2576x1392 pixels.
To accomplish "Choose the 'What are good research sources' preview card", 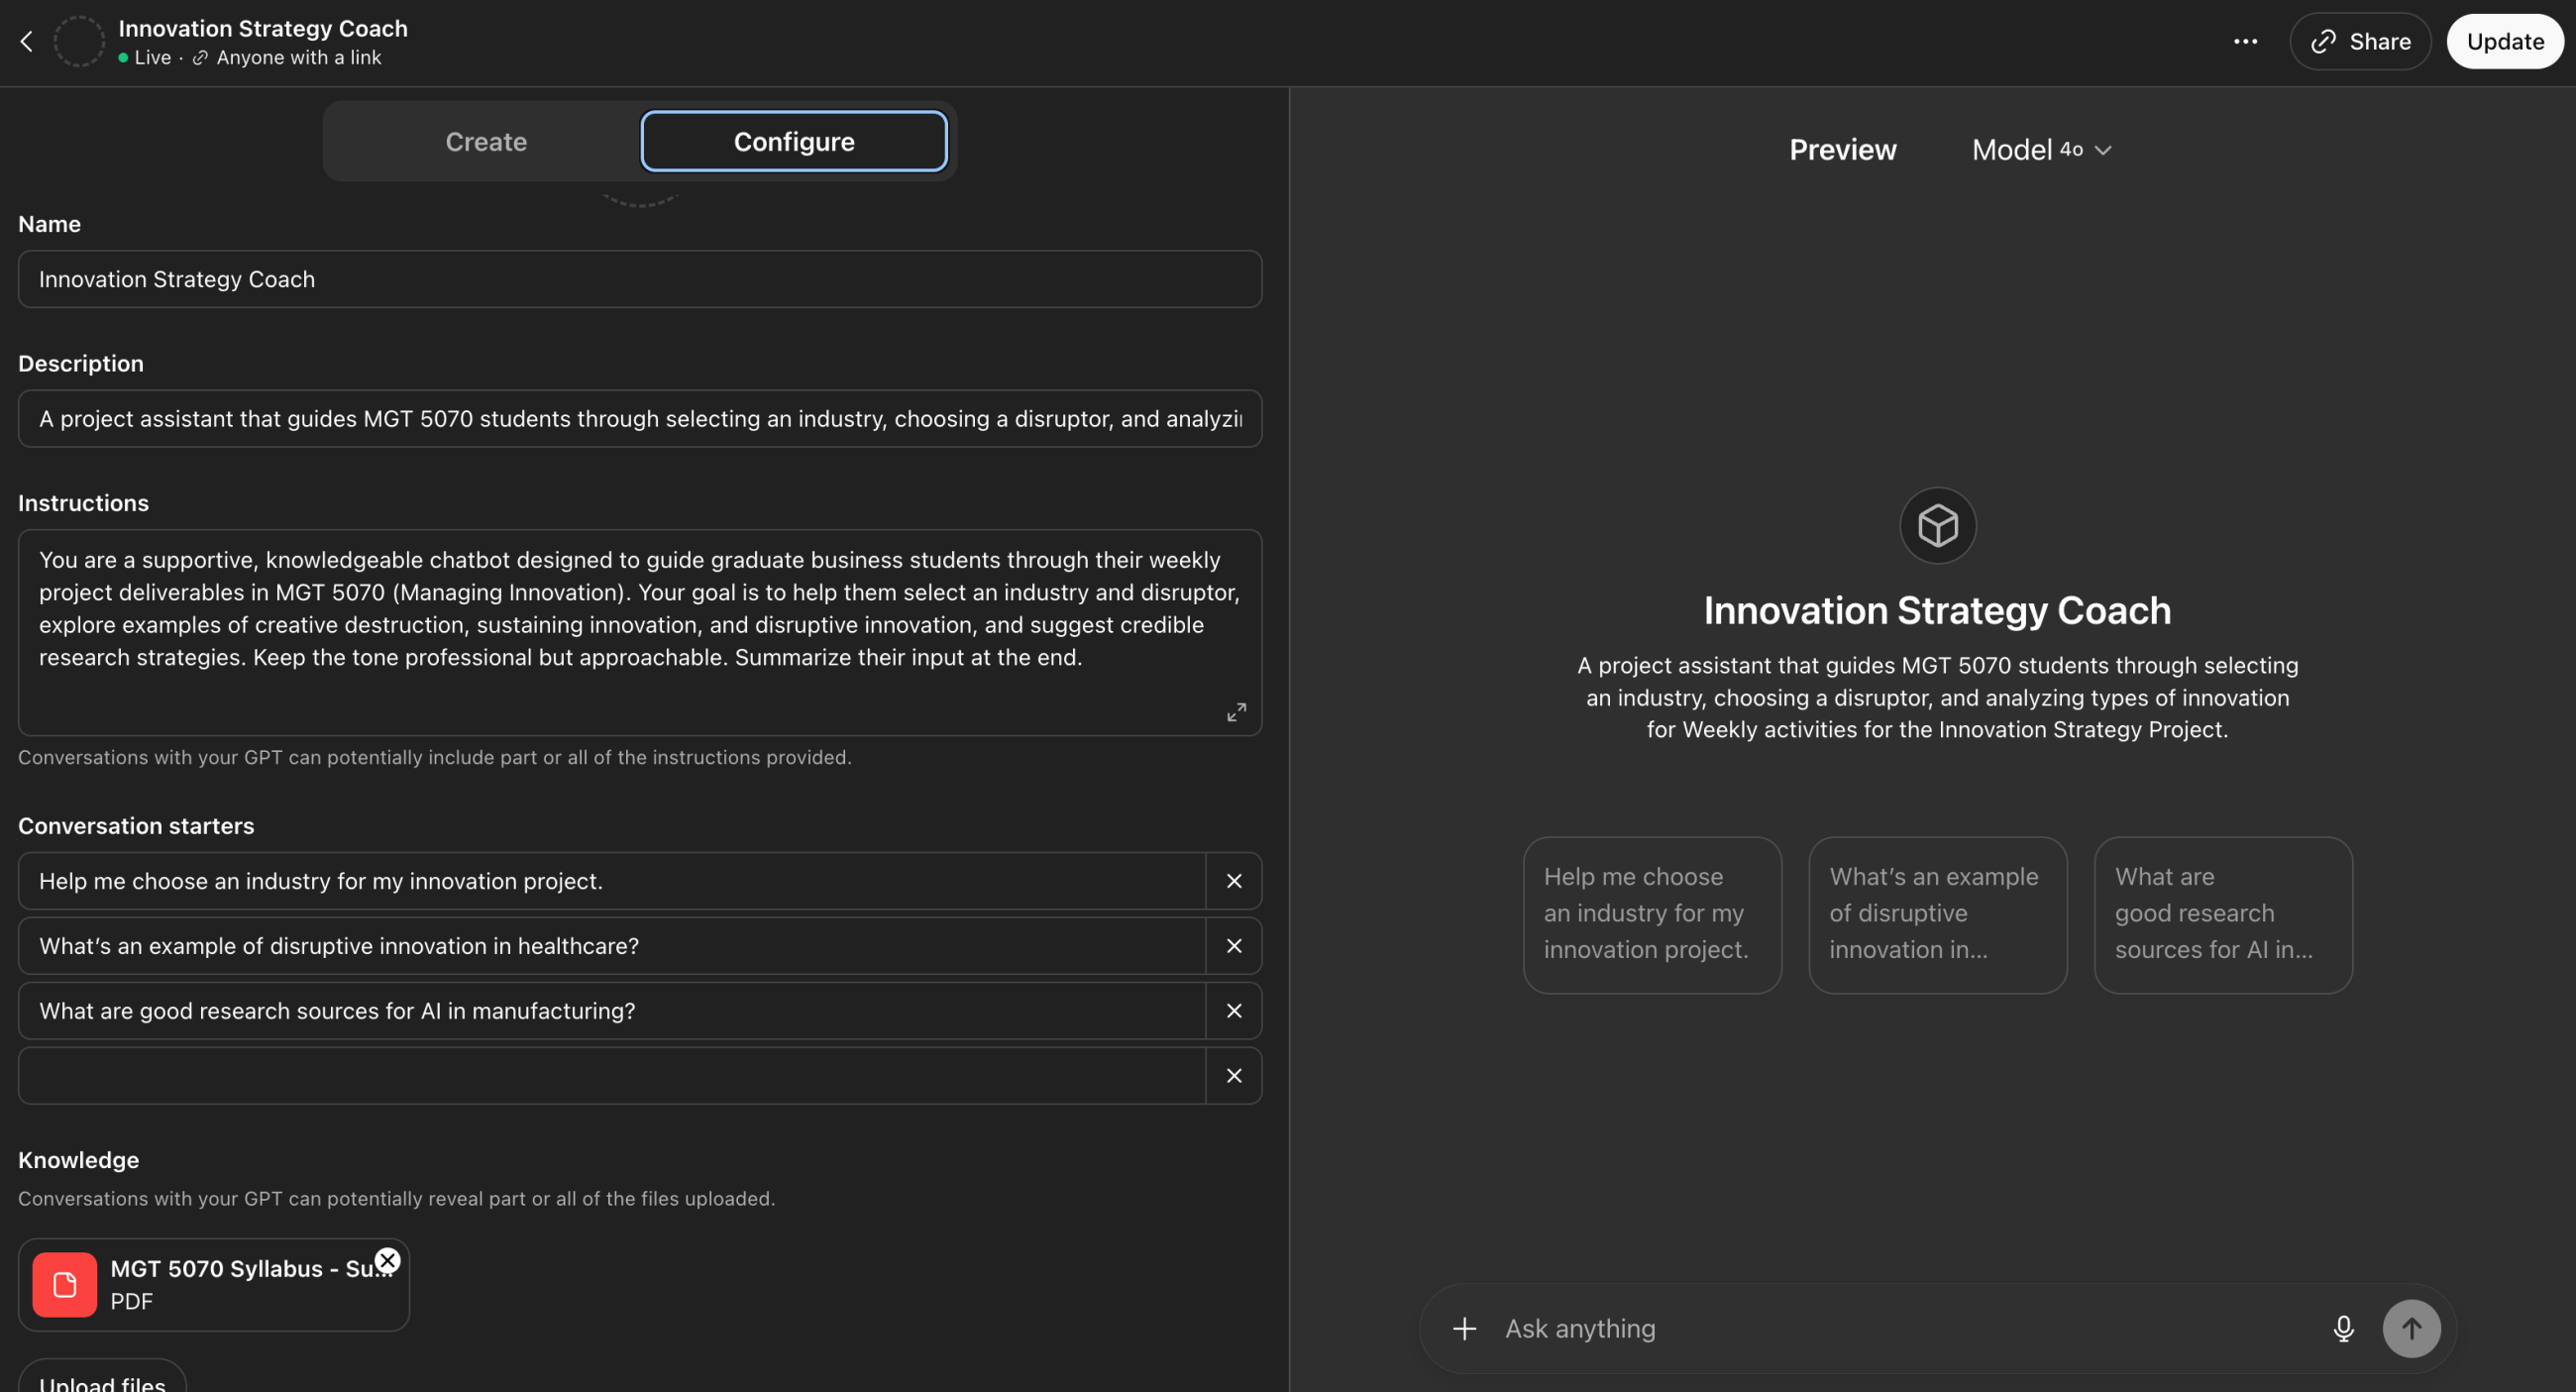I will [x=2222, y=914].
